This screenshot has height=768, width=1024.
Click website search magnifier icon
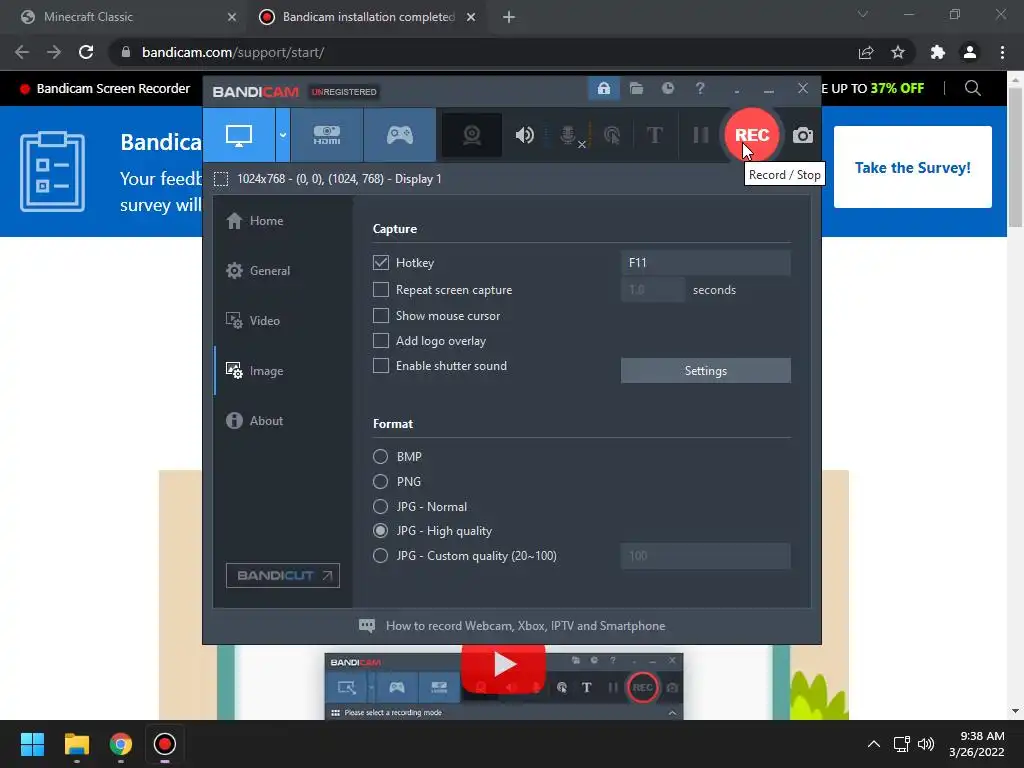tap(972, 88)
